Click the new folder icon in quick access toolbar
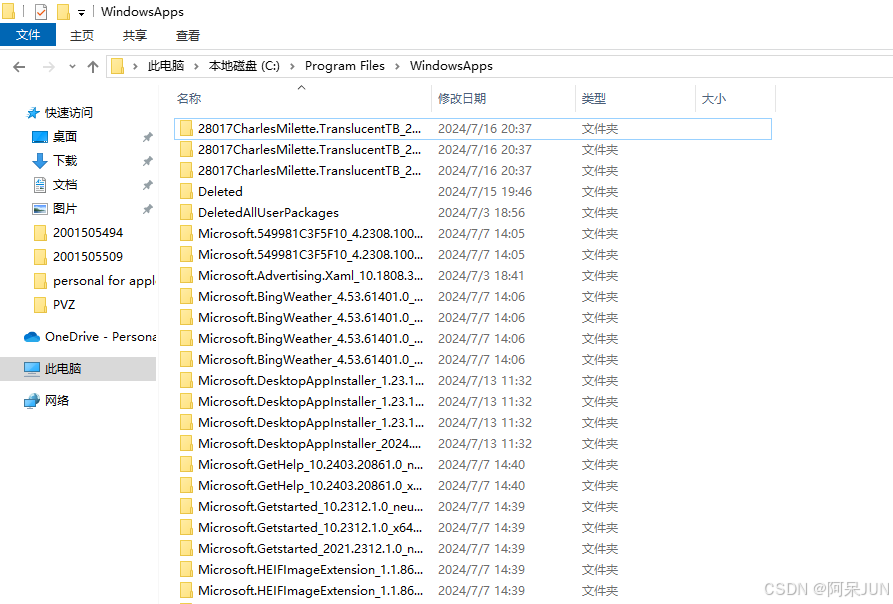The height and width of the screenshot is (604, 893). point(63,11)
